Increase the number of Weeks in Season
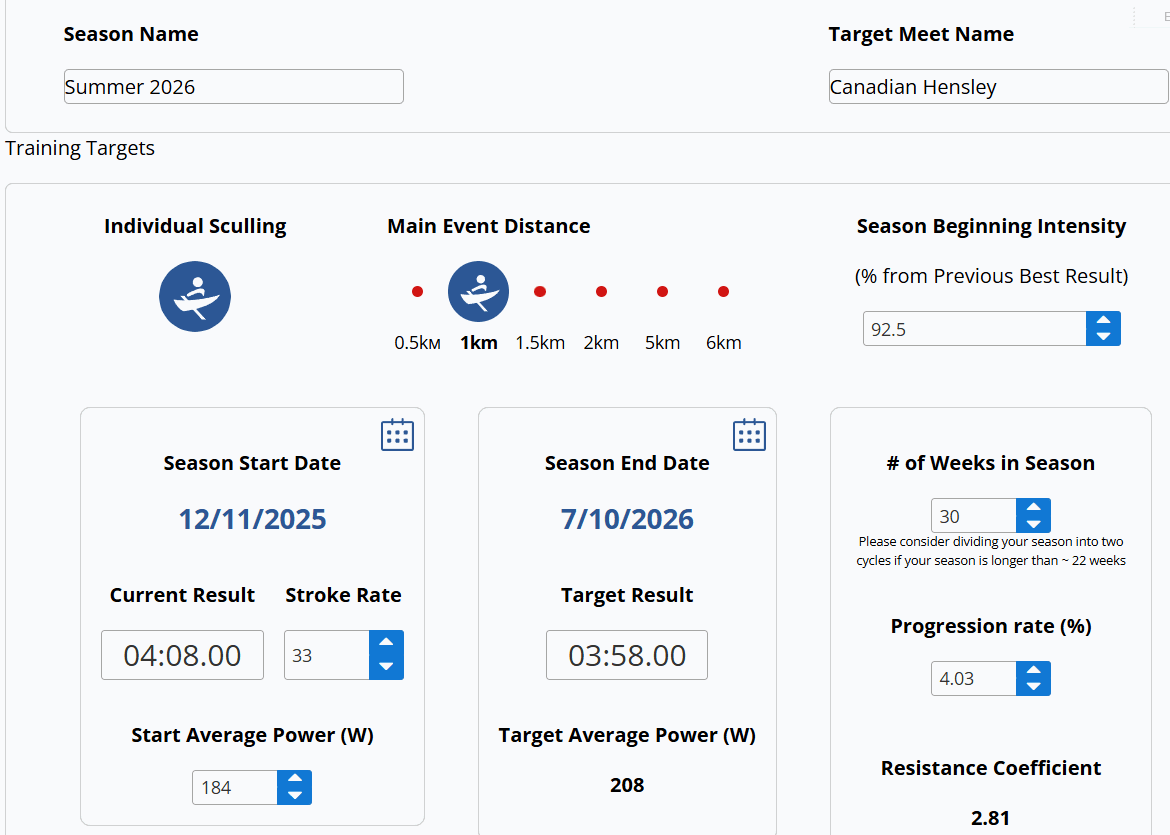Viewport: 1170px width, 835px height. [1033, 507]
